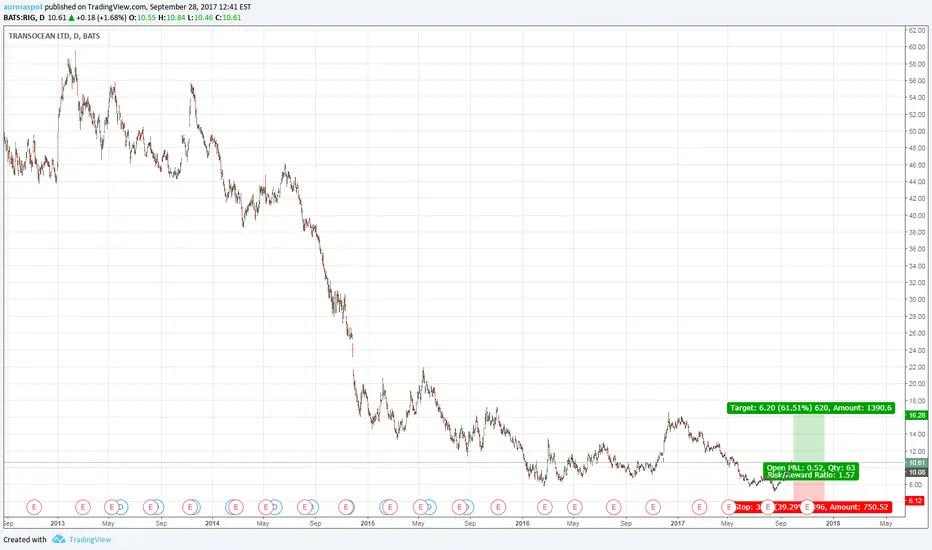
Task: Select the green profit target zone
Action: point(809,439)
